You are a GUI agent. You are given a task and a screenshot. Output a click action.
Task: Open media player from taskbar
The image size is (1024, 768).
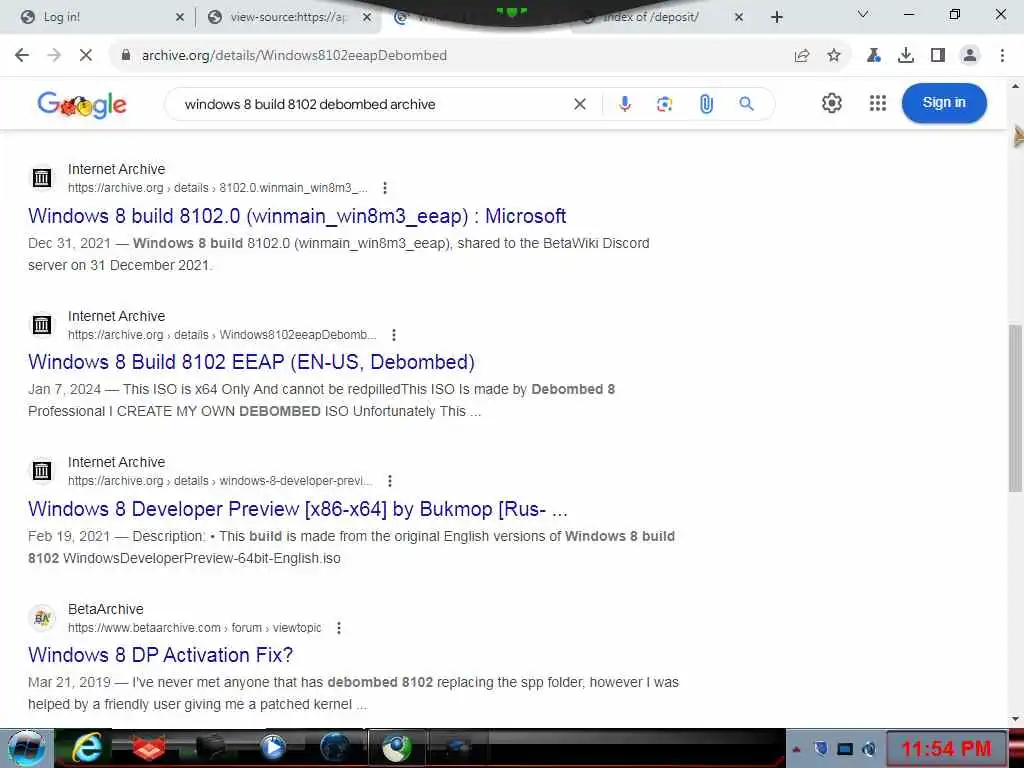[273, 748]
